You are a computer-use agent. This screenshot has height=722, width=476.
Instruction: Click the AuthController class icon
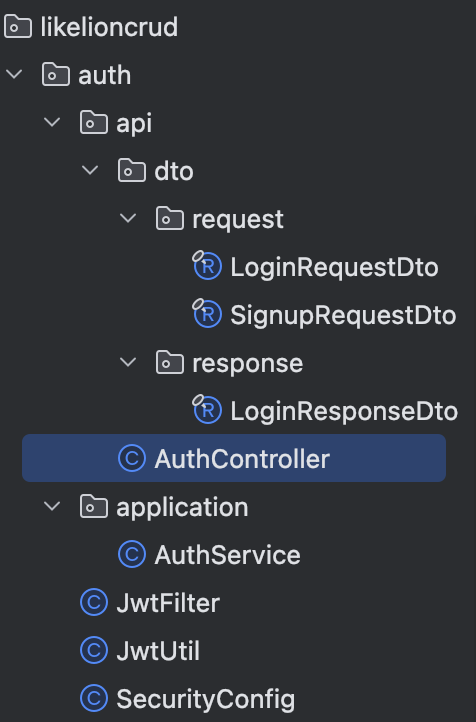(132, 458)
